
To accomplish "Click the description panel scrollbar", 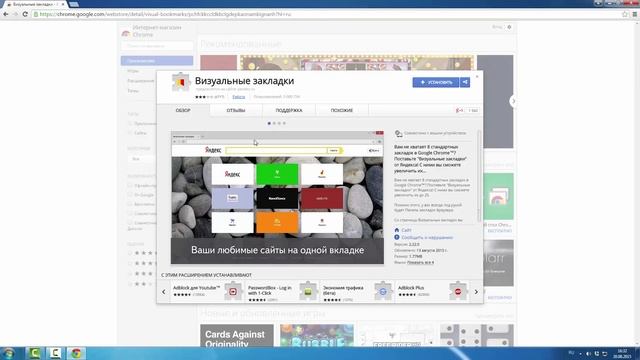I will pos(479,176).
